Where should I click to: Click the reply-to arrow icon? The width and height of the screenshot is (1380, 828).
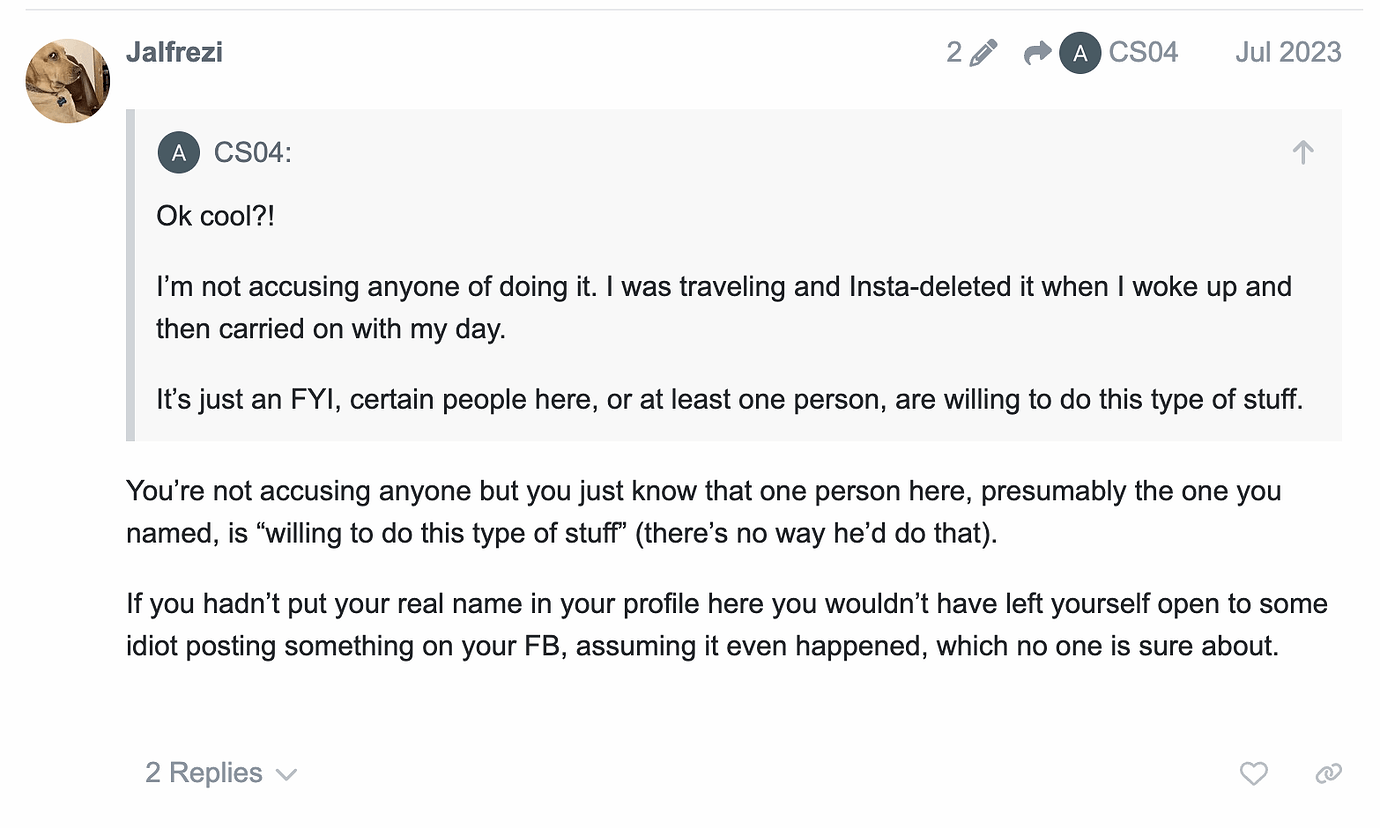tap(1037, 53)
